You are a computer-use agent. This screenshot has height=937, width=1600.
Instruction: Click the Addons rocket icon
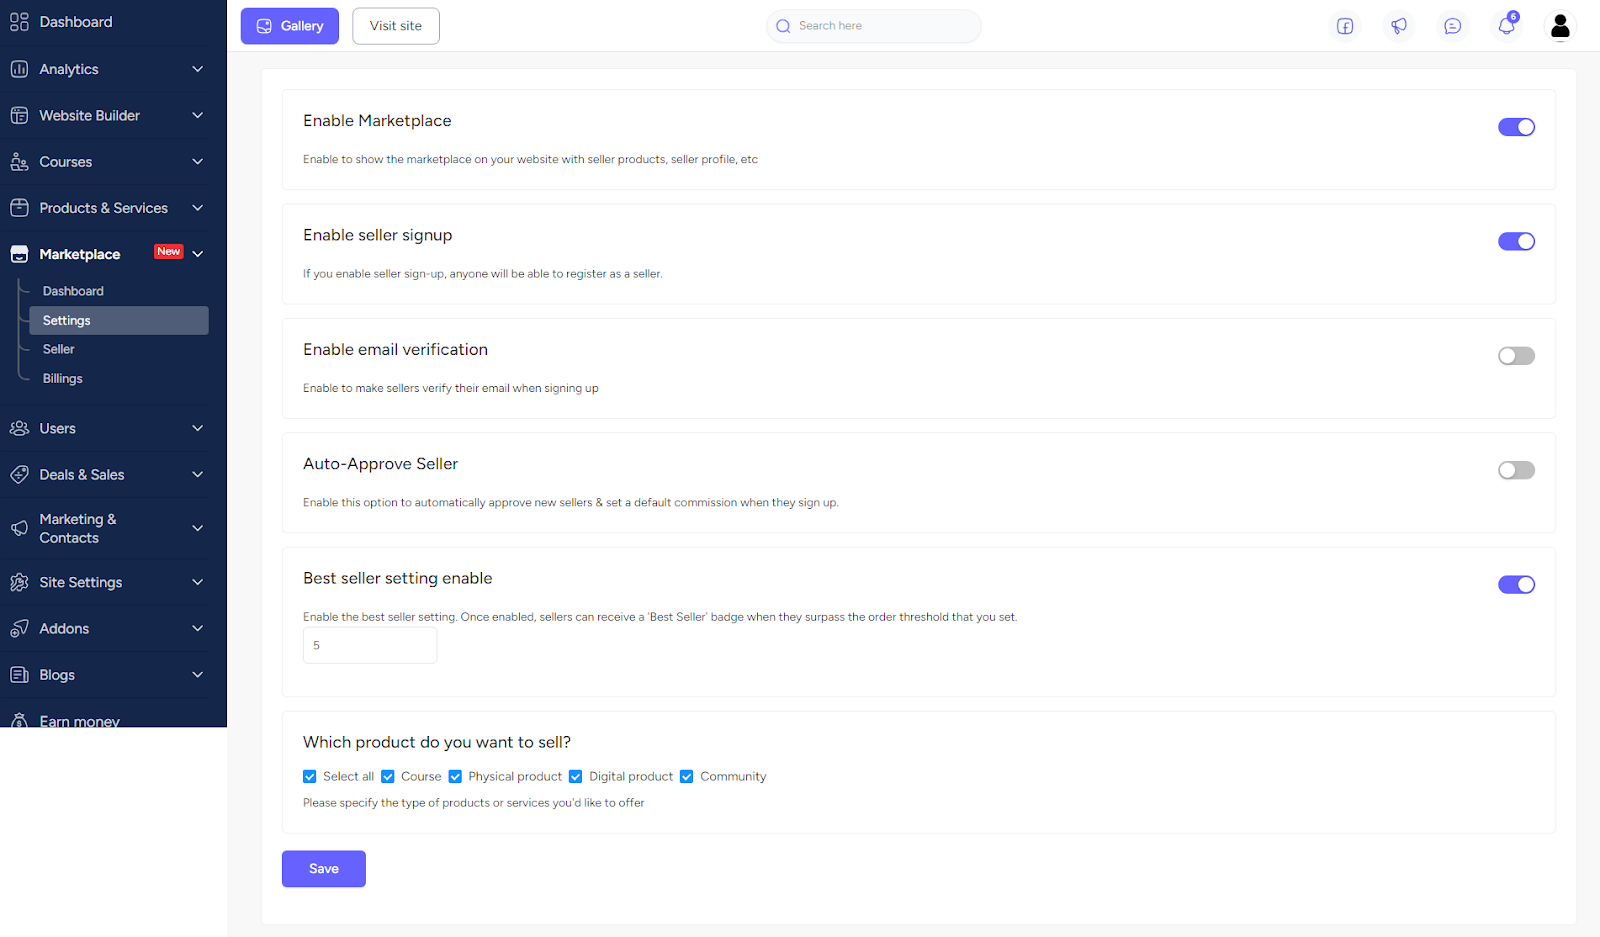19,628
